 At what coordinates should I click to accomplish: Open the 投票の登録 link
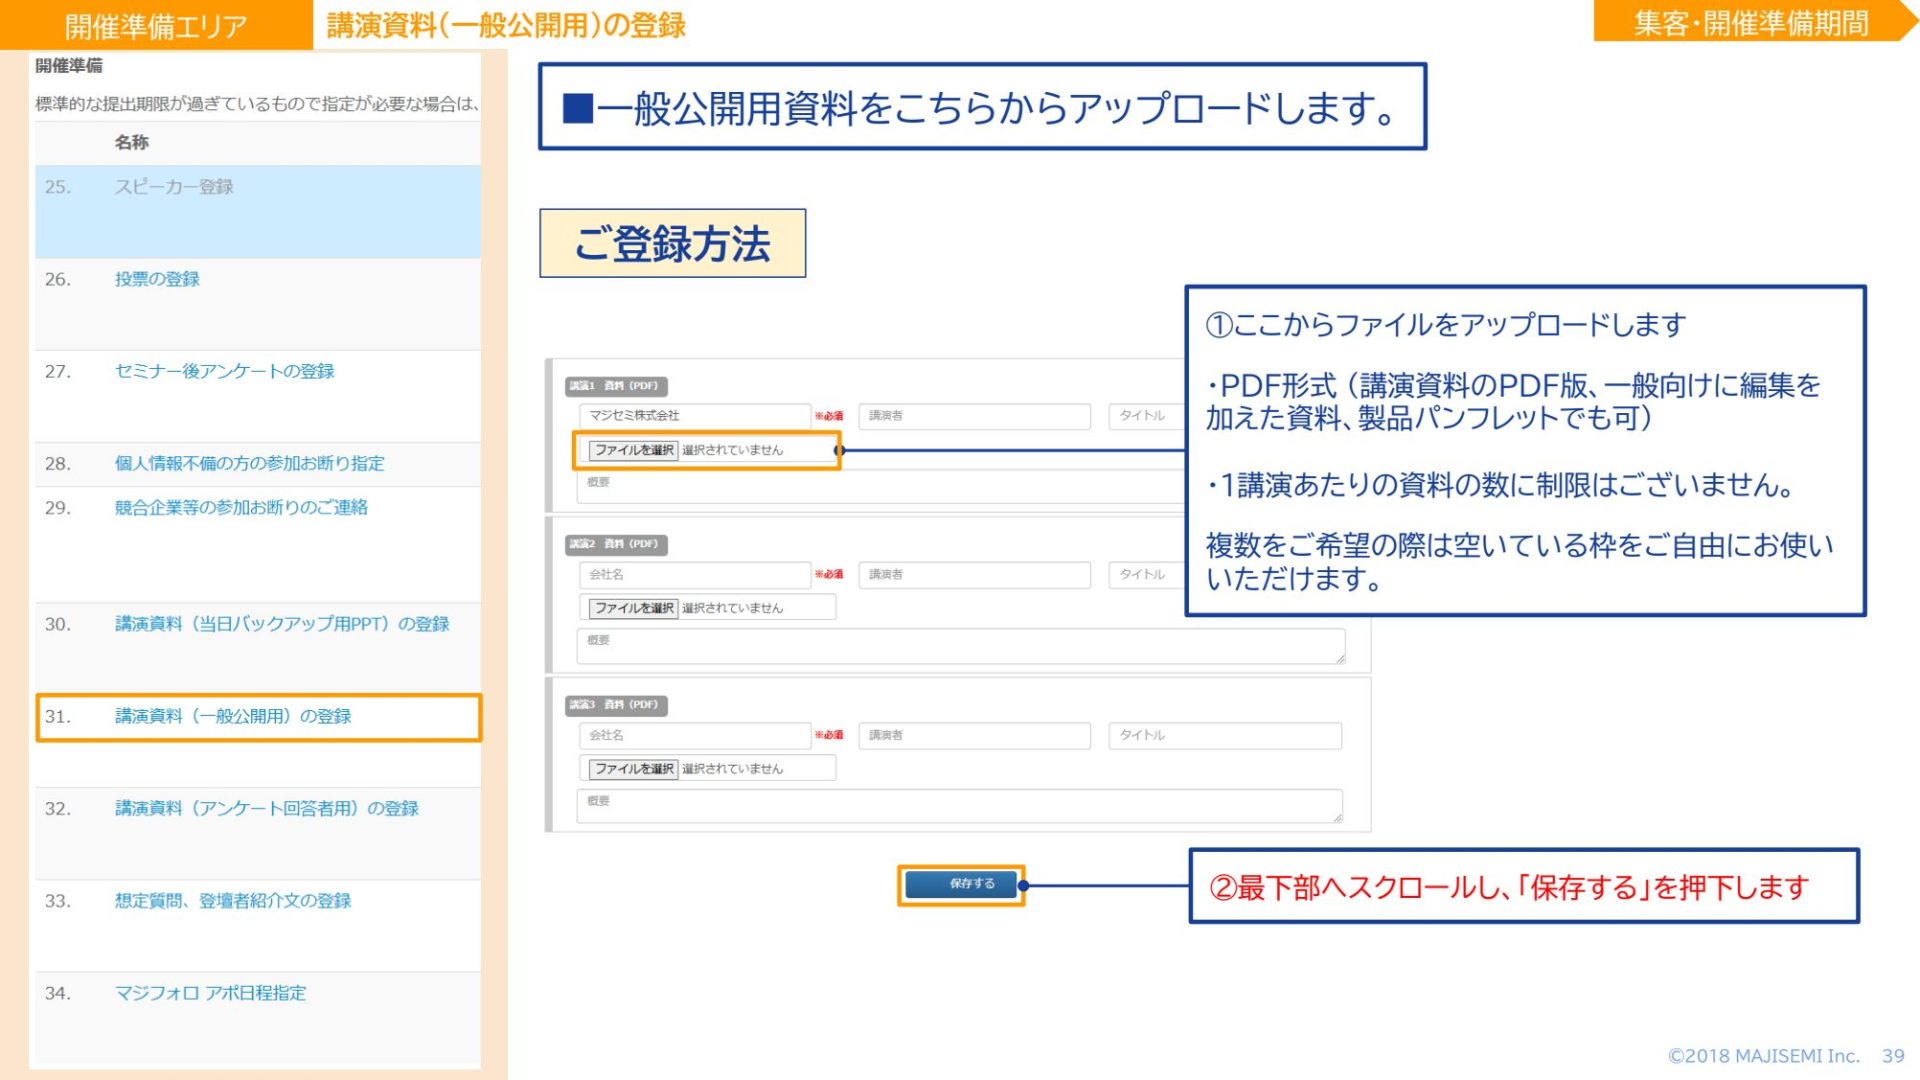(157, 279)
